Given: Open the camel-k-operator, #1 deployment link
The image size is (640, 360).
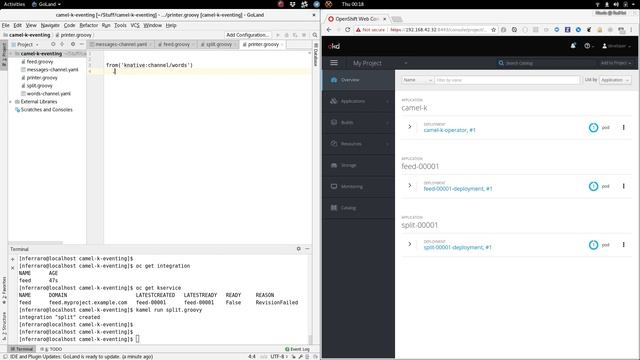Looking at the screenshot, I should (449, 130).
